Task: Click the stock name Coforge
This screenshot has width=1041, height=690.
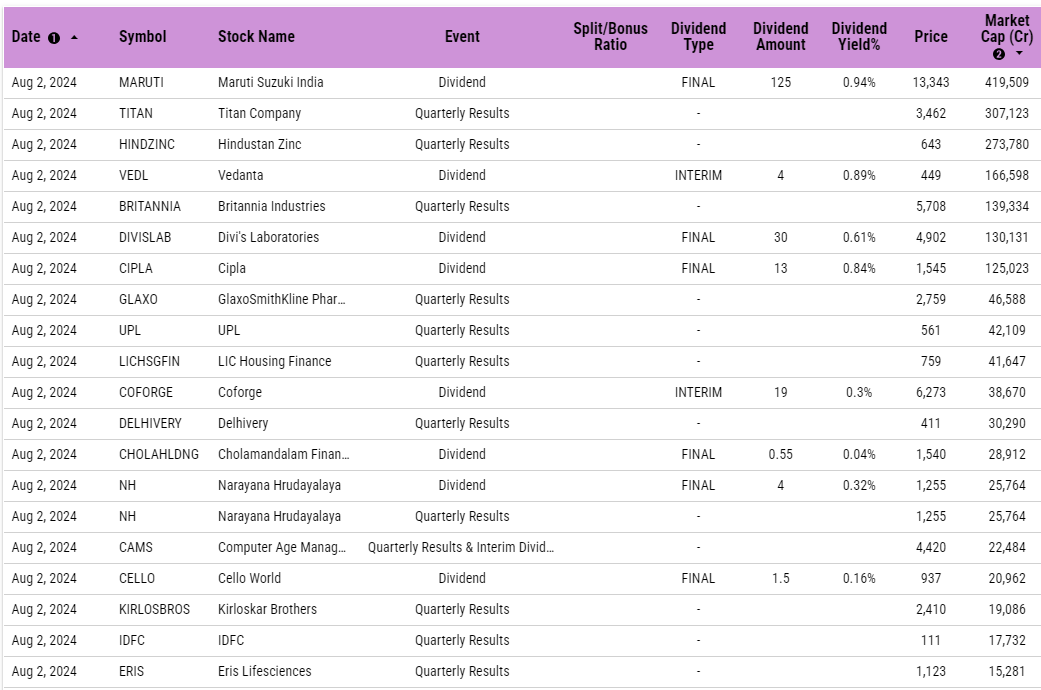Action: point(240,392)
